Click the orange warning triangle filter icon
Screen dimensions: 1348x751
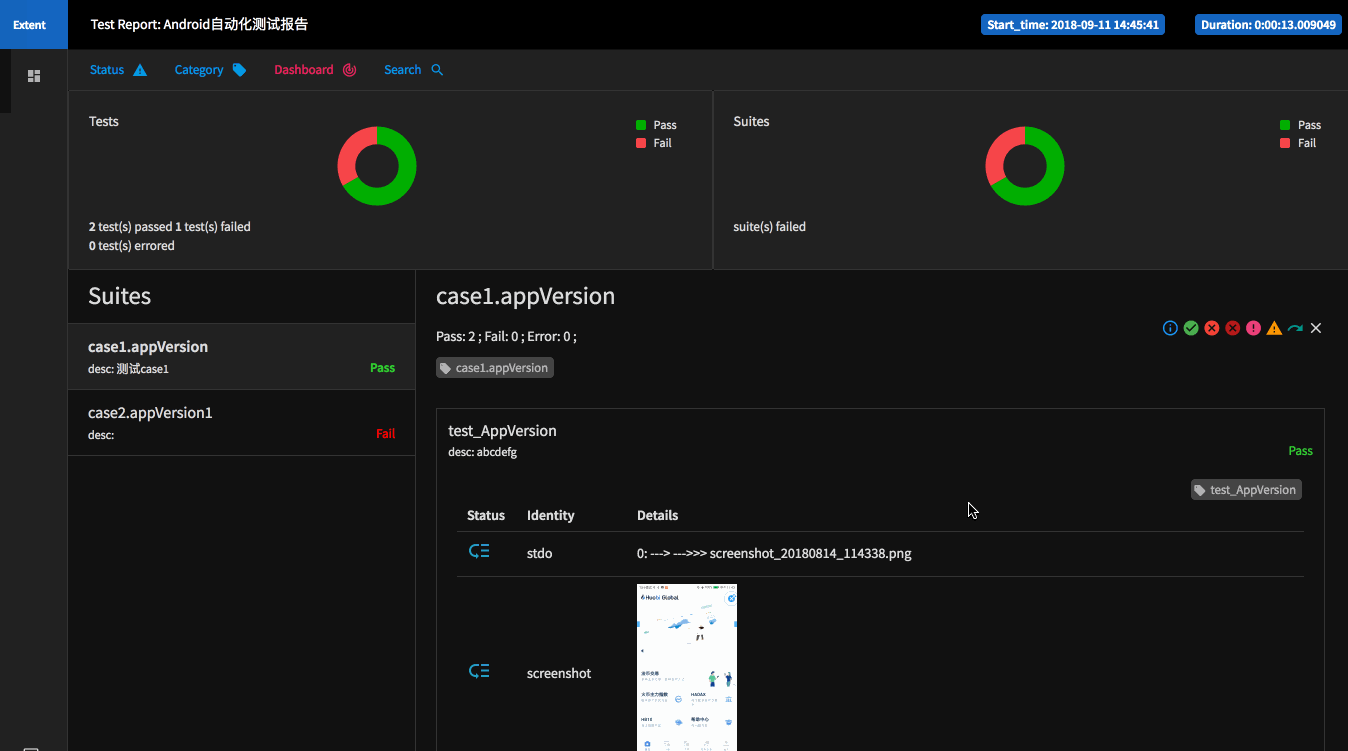coord(1274,328)
